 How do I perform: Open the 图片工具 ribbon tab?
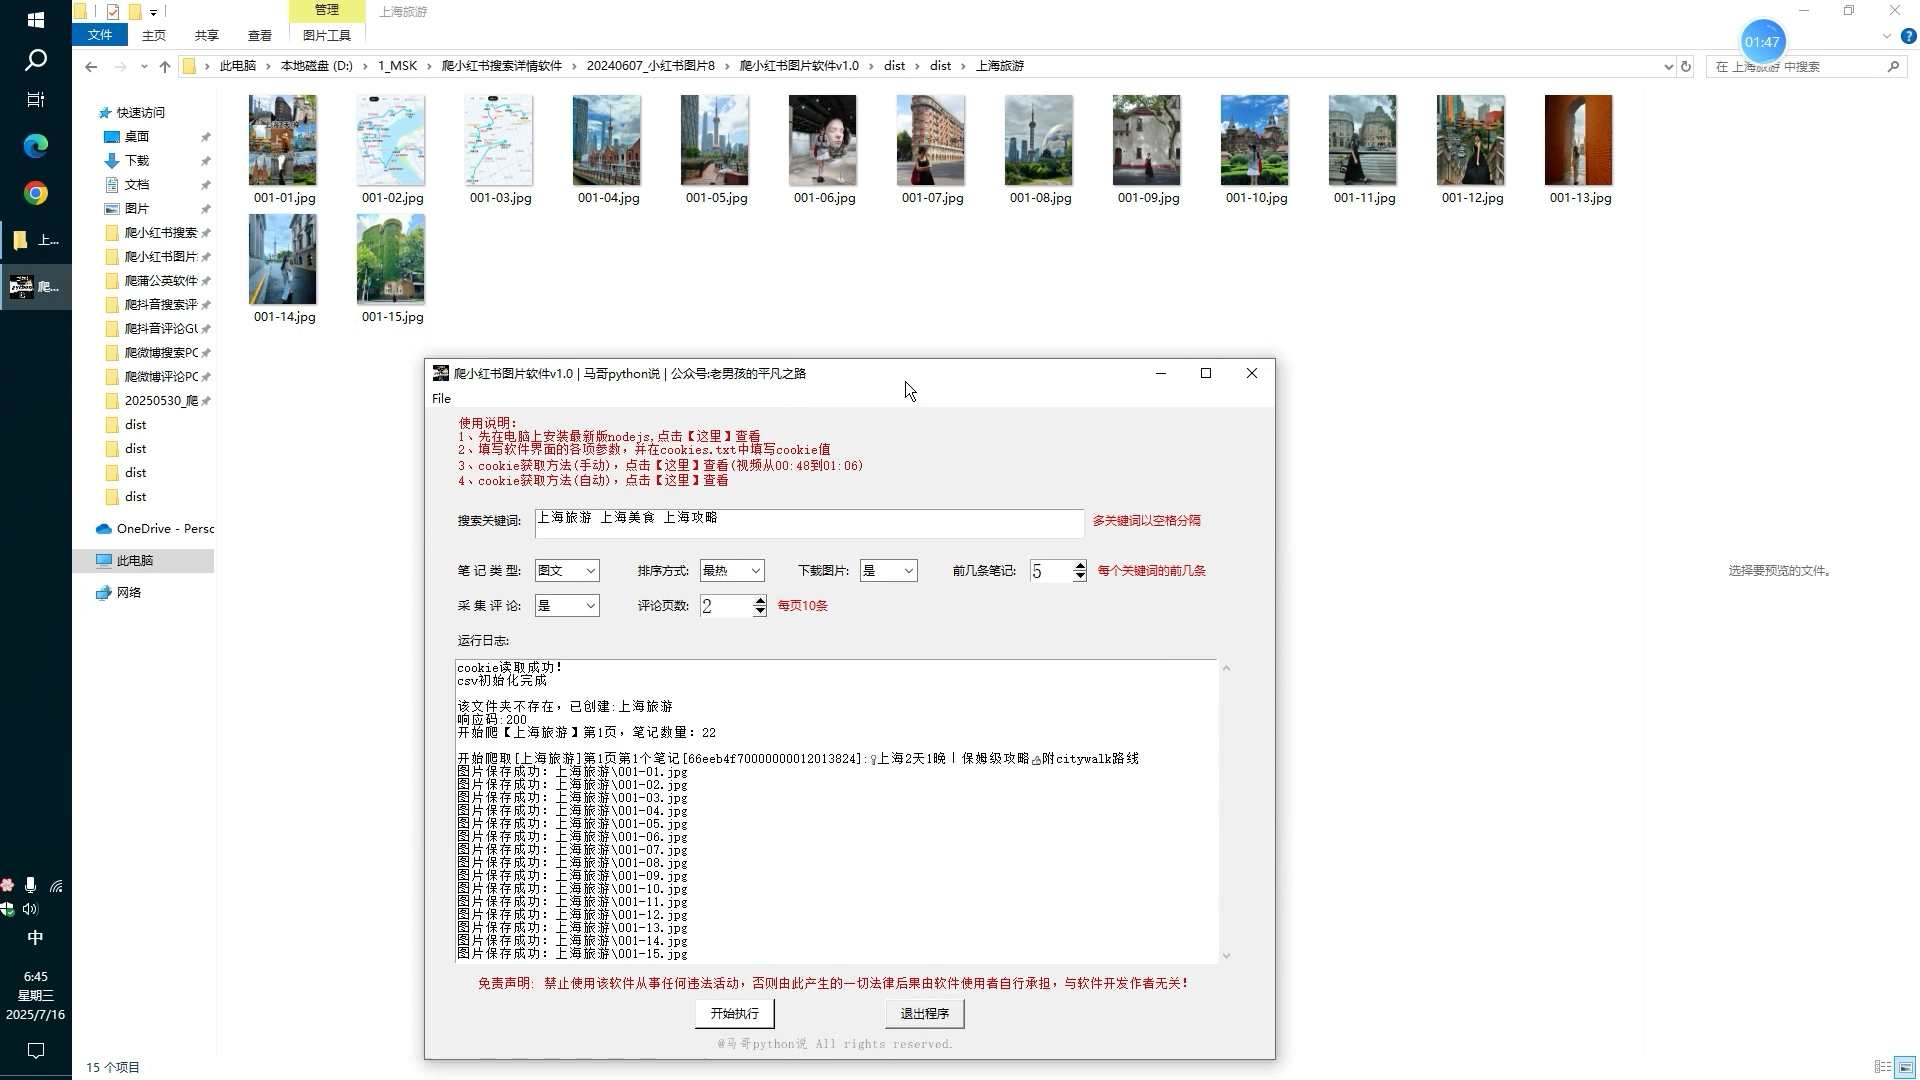[327, 35]
